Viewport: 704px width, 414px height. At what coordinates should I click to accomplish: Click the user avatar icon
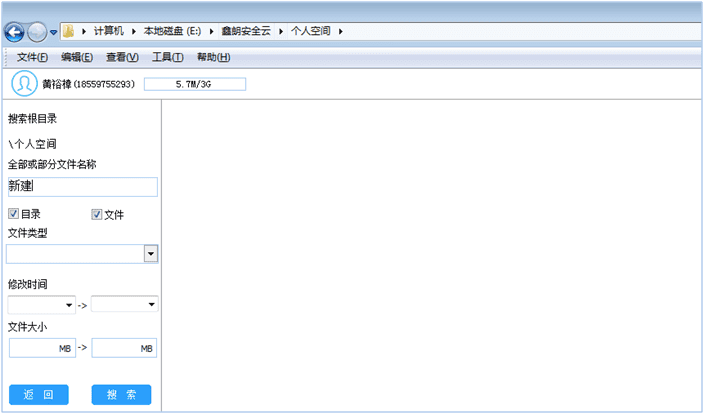(x=24, y=84)
